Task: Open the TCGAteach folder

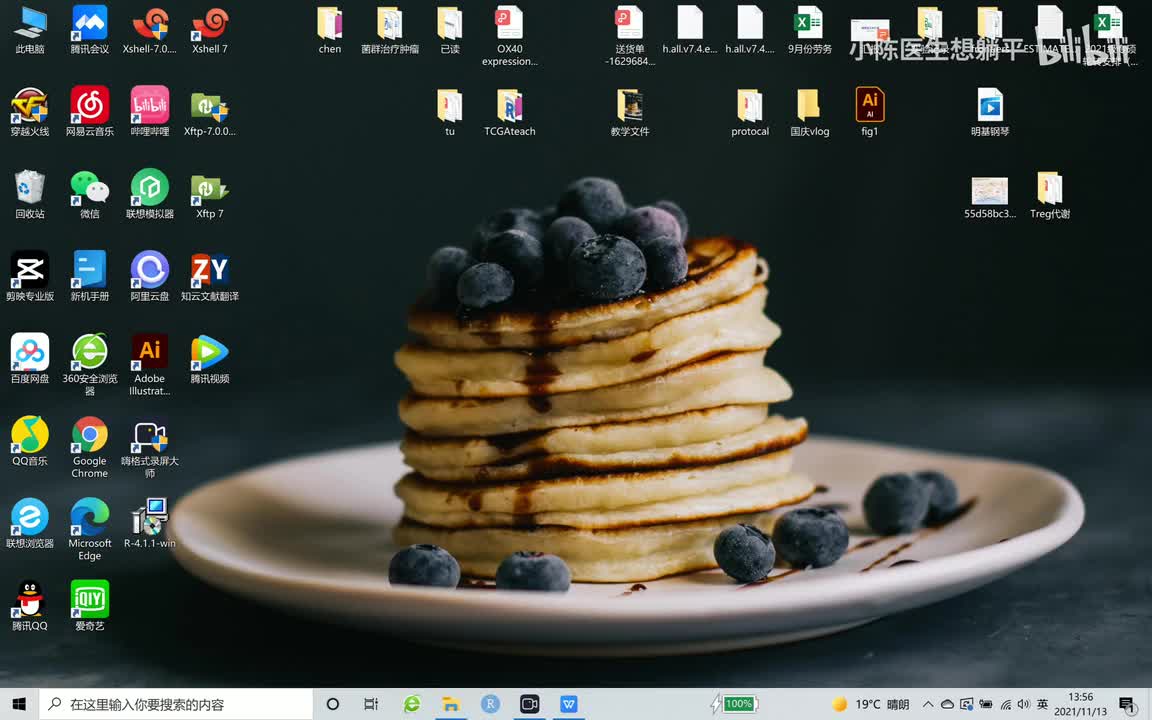Action: coord(510,112)
